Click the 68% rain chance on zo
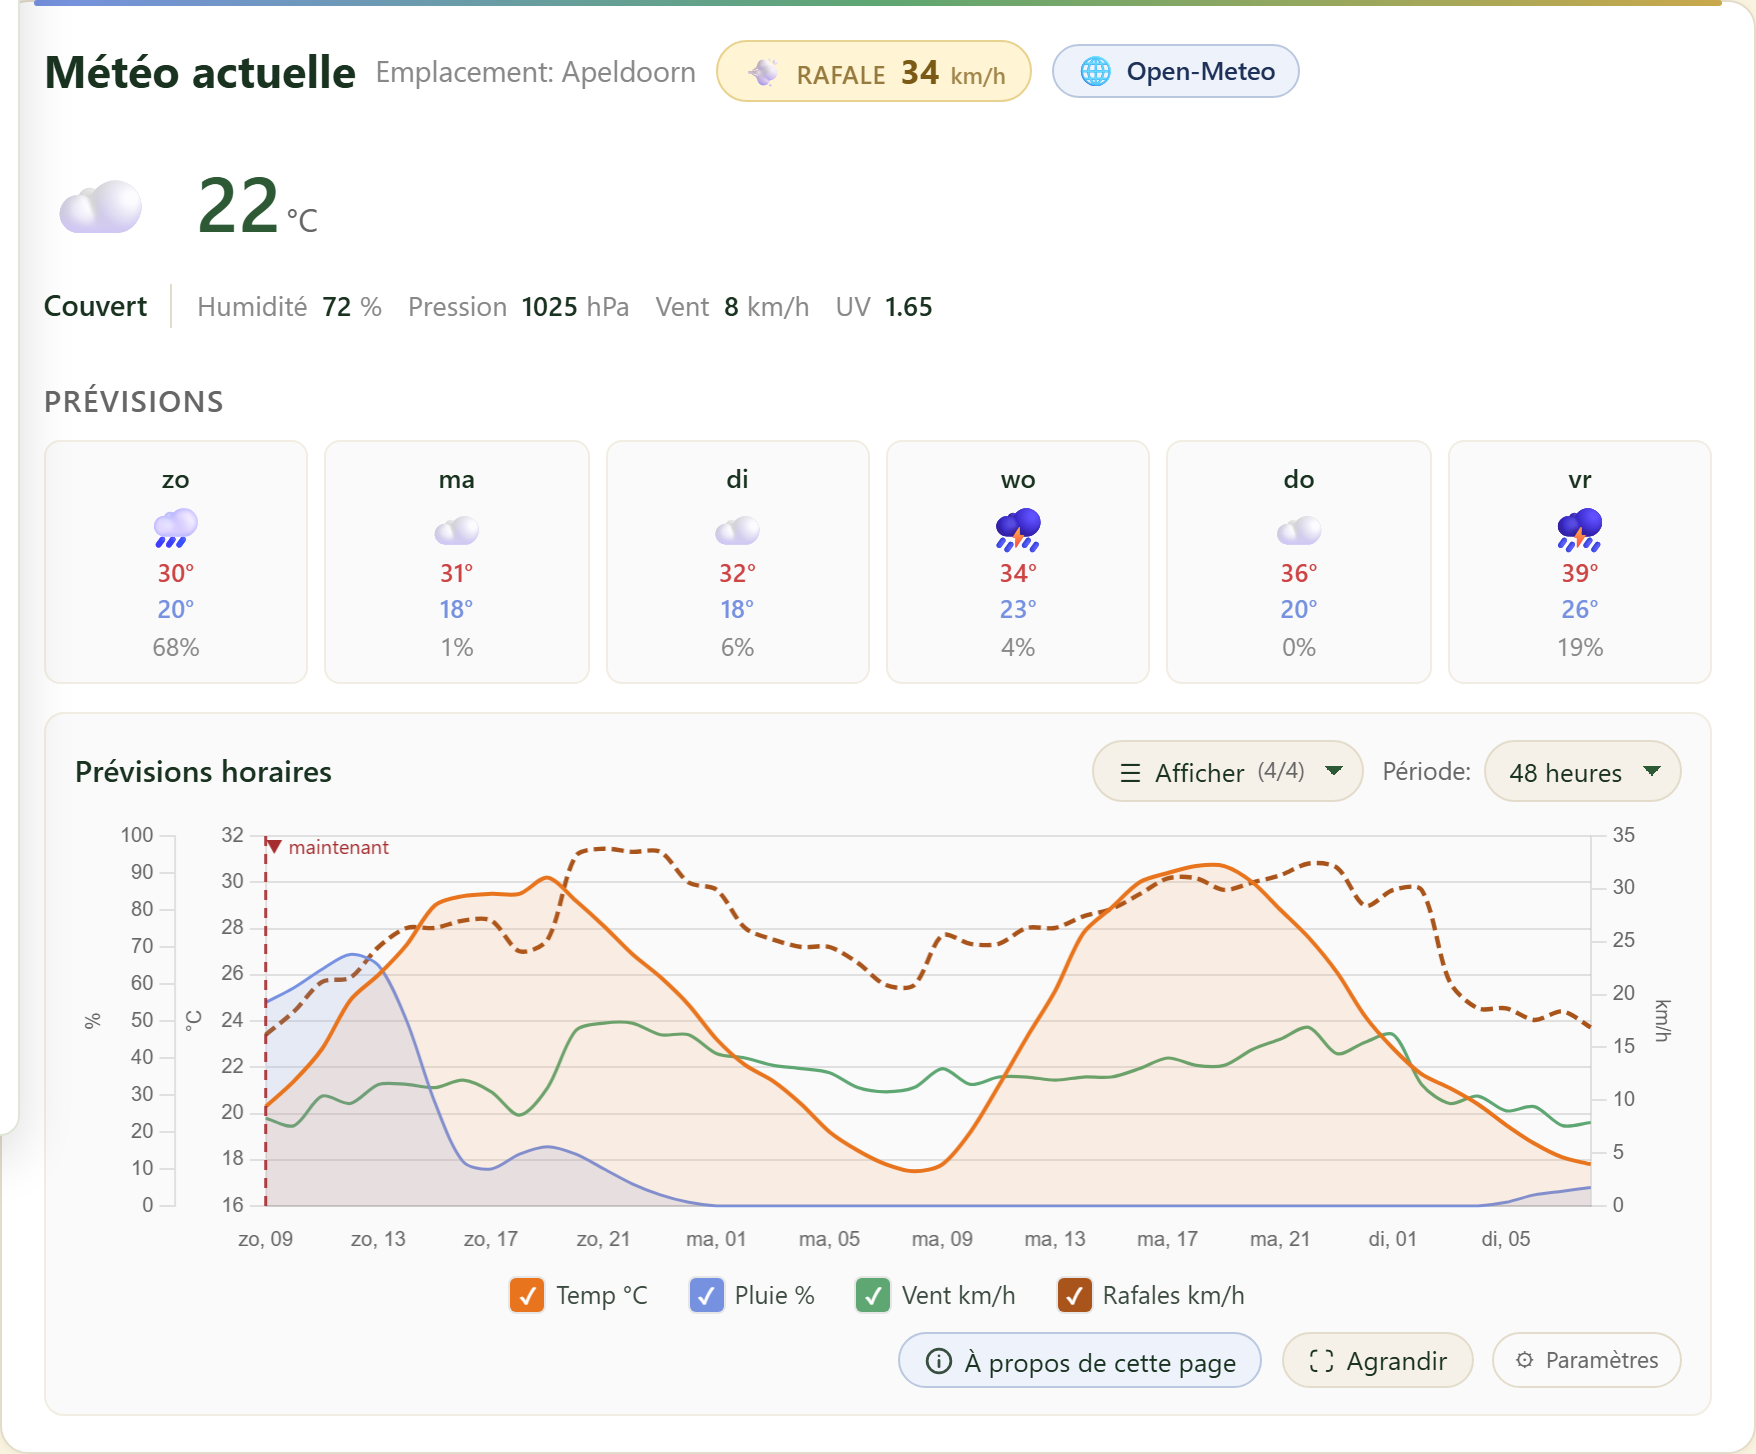The image size is (1756, 1454). [x=176, y=648]
